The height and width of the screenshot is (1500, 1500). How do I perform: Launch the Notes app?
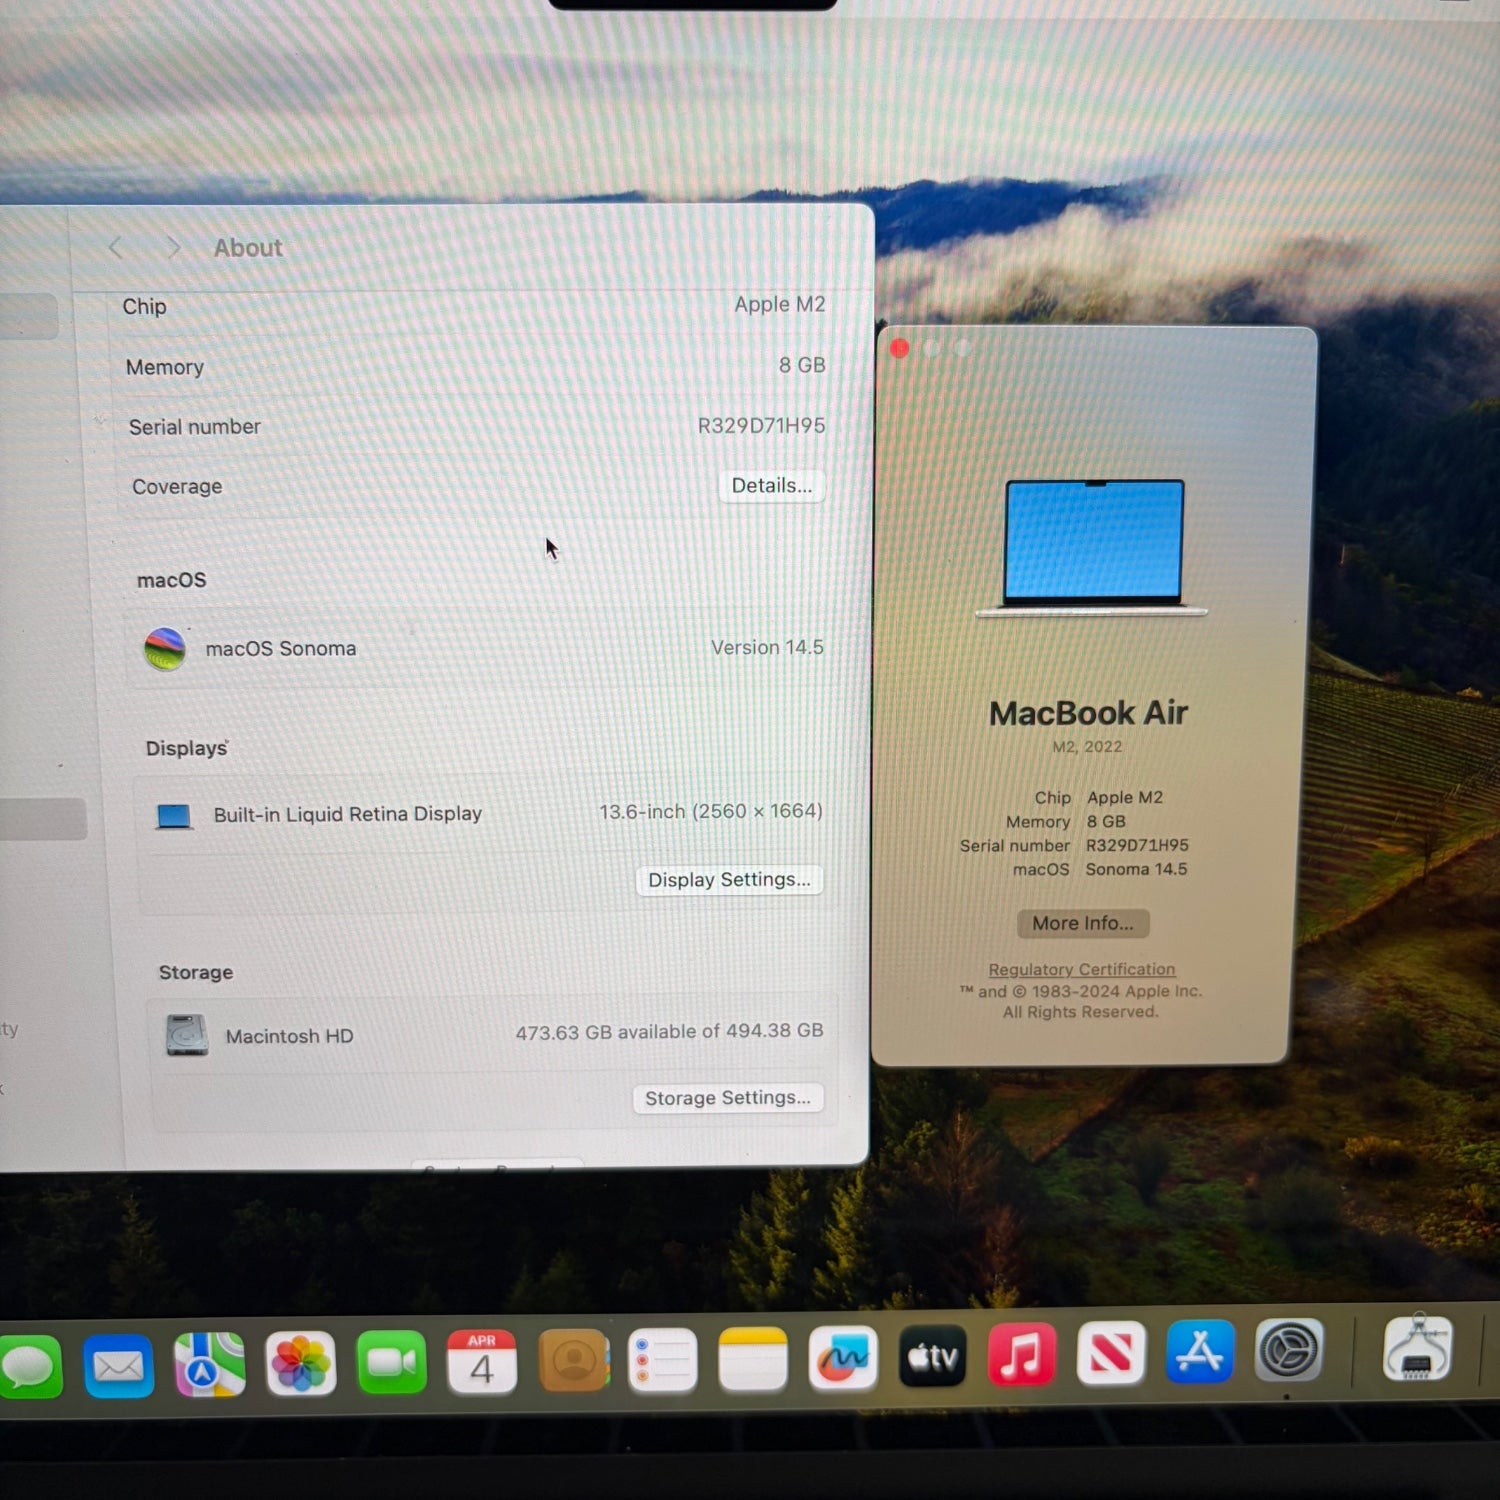[x=753, y=1359]
